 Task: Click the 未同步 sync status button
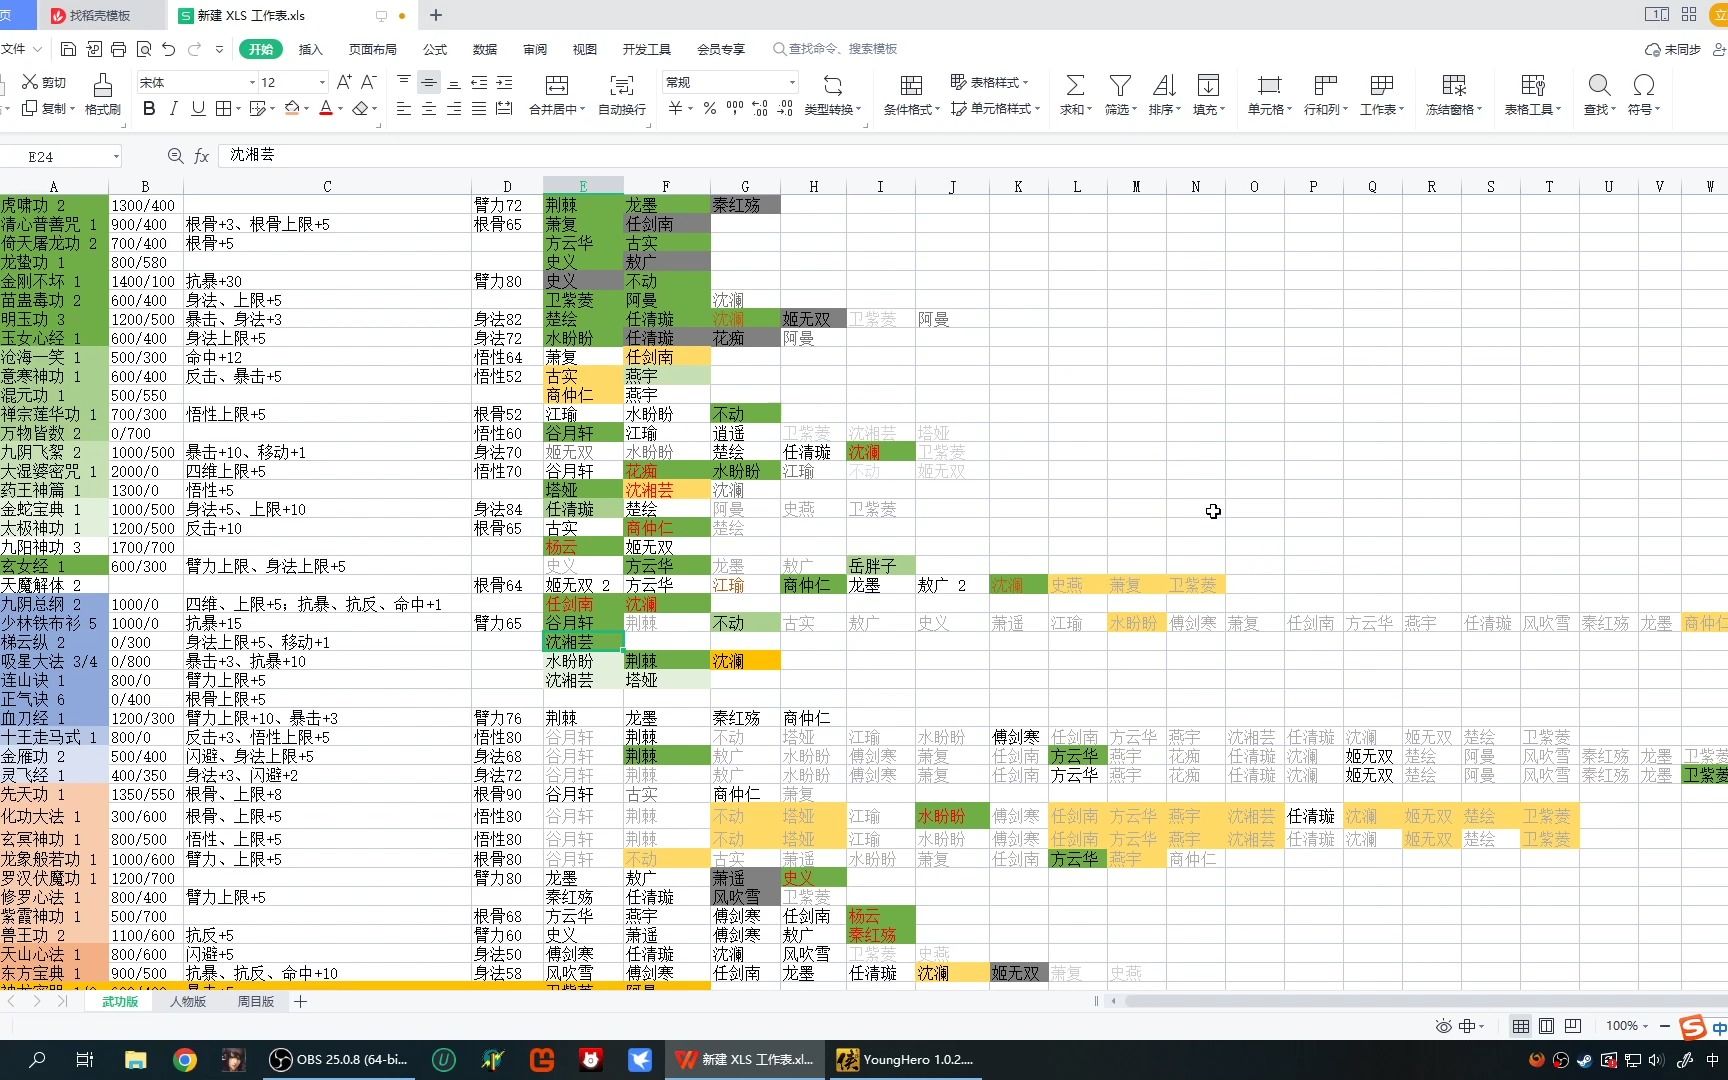click(1673, 49)
